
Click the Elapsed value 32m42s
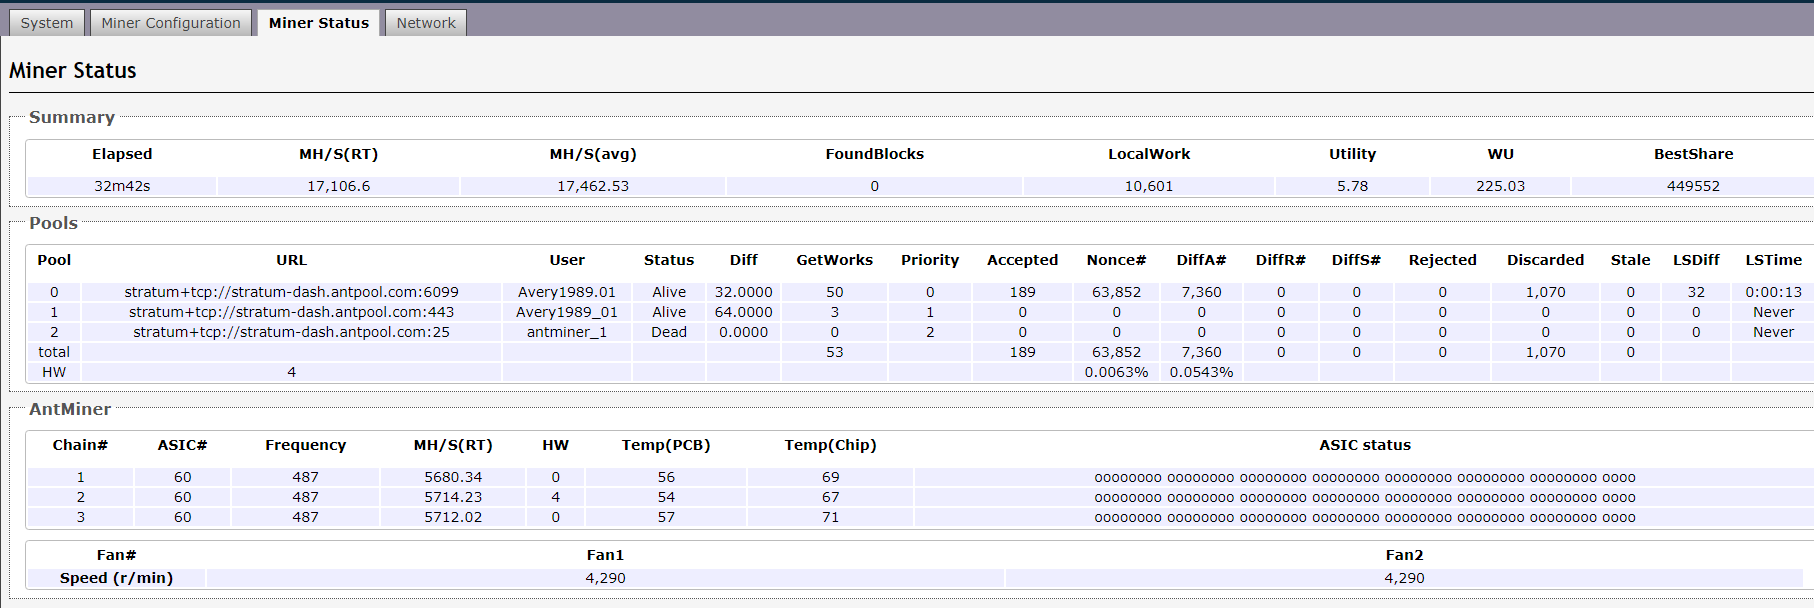(122, 186)
